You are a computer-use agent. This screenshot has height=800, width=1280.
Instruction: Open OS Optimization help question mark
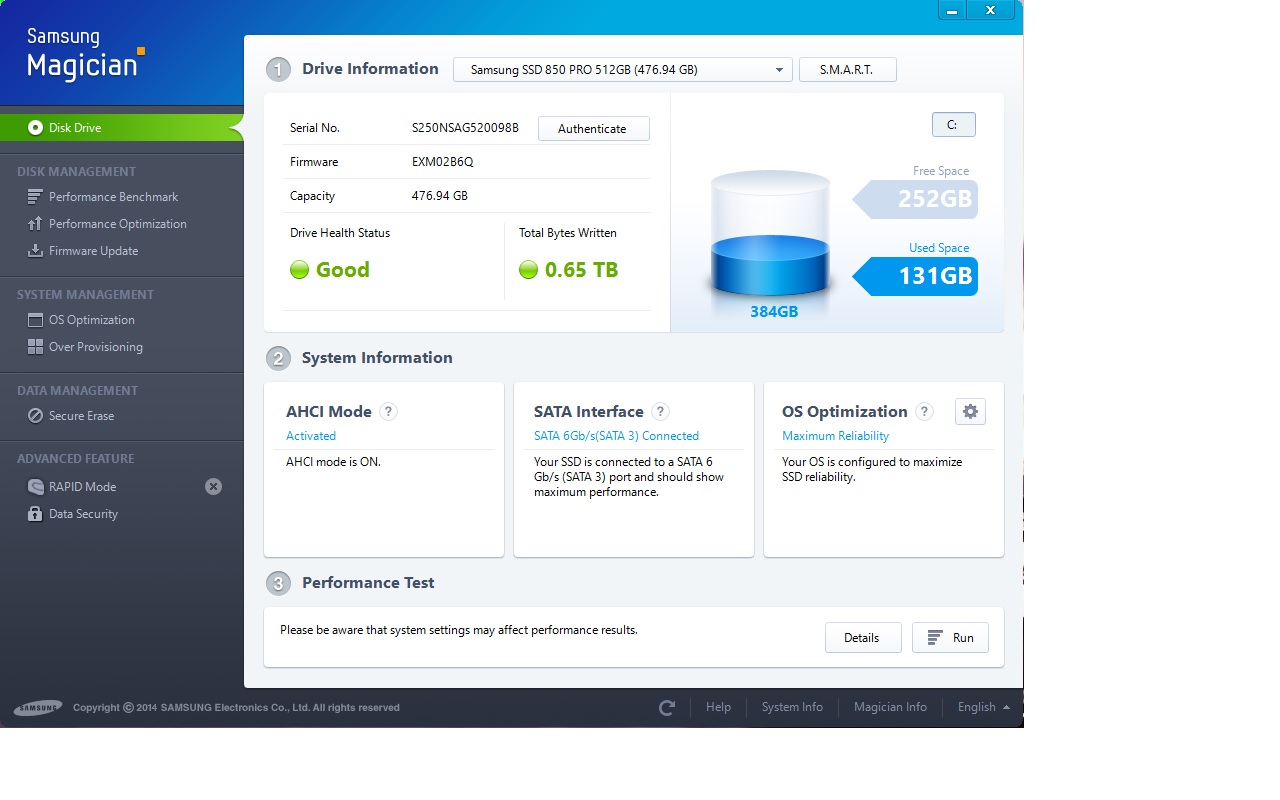click(x=924, y=412)
